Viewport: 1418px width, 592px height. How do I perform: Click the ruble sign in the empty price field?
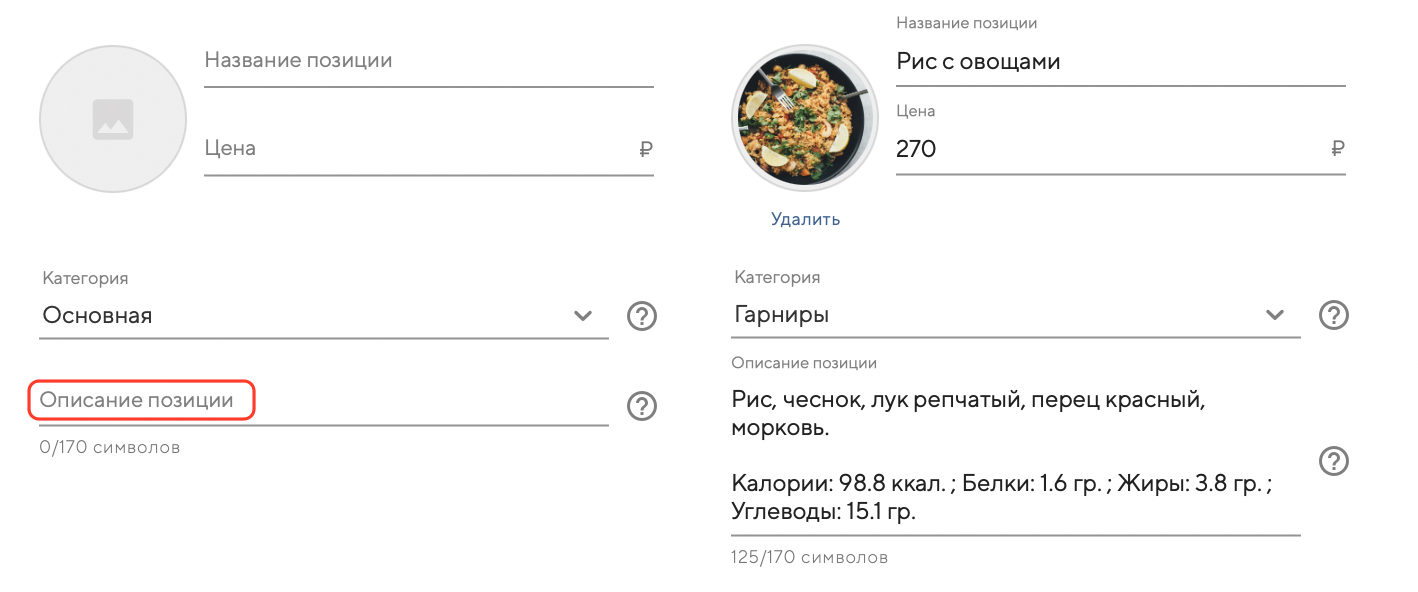[x=645, y=149]
